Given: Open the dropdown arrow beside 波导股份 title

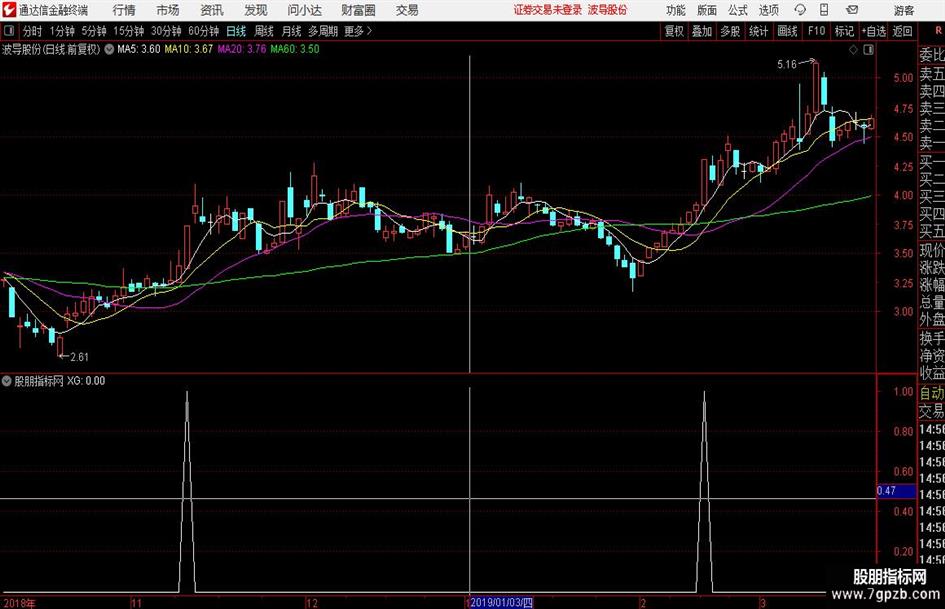Looking at the screenshot, I should pos(109,49).
